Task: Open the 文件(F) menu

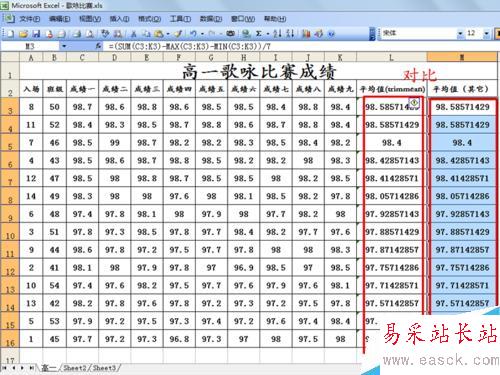Action: (x=30, y=19)
